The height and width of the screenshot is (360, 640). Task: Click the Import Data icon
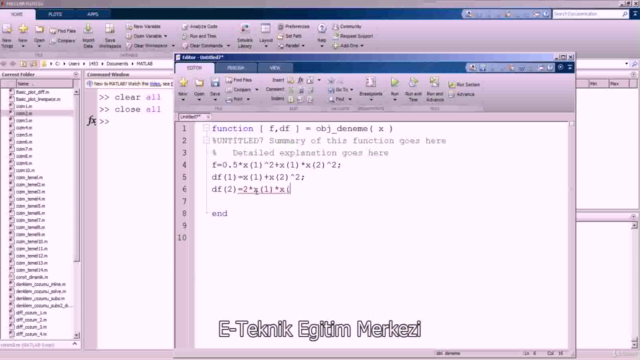point(88,29)
